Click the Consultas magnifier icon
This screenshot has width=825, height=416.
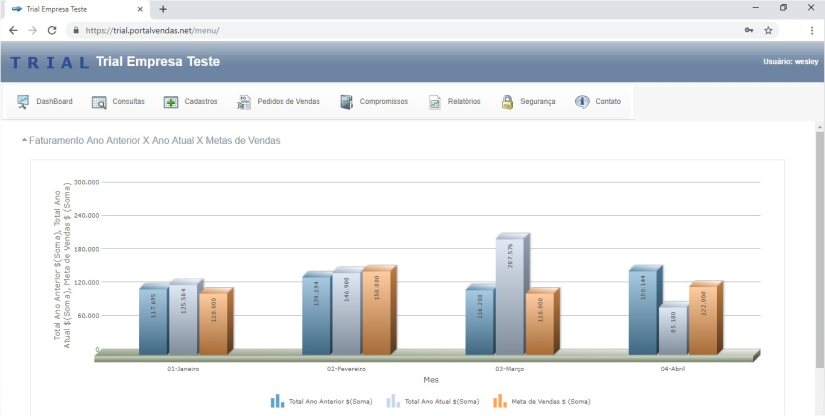(x=99, y=102)
